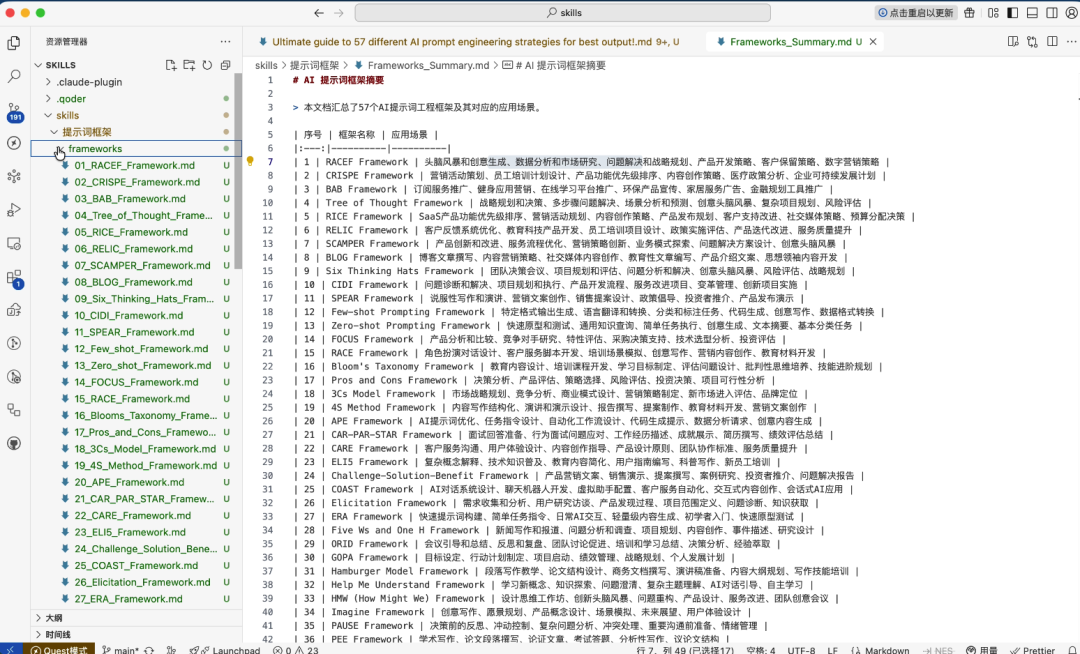1080x654 pixels.
Task: Open Source Control with 191 badge
Action: tap(14, 112)
